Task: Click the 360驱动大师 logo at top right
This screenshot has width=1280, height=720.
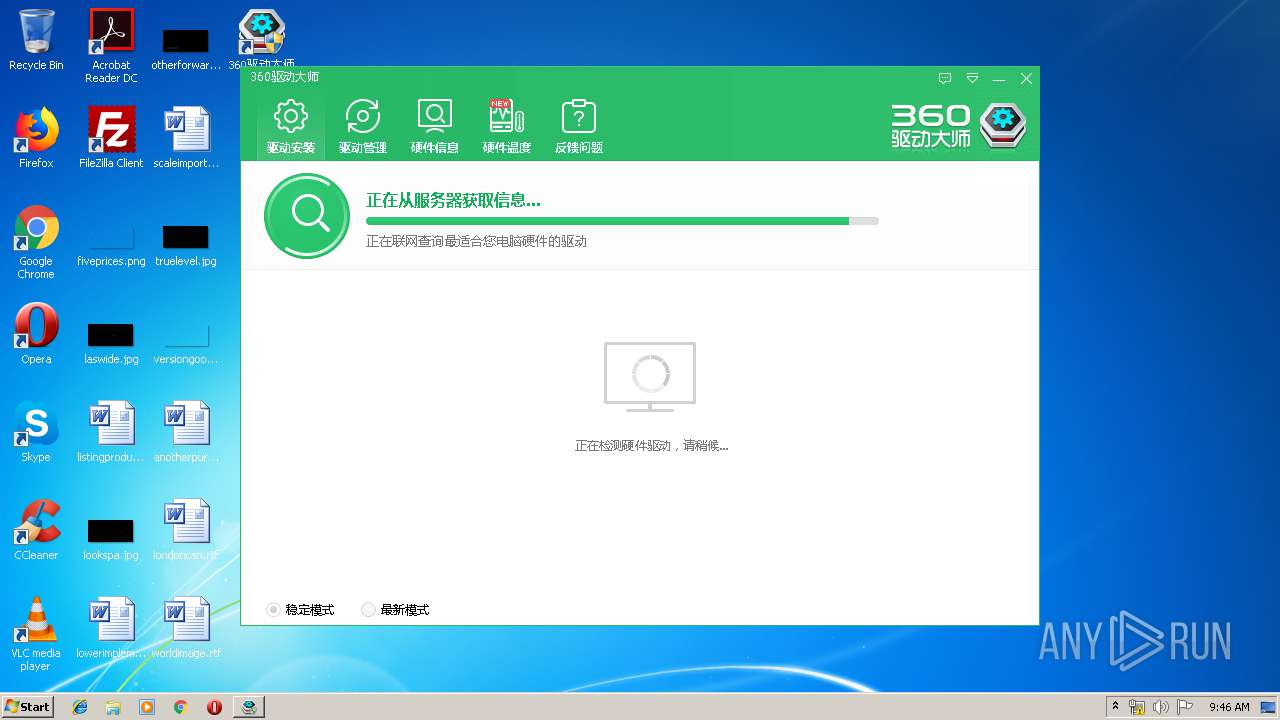Action: click(x=959, y=126)
